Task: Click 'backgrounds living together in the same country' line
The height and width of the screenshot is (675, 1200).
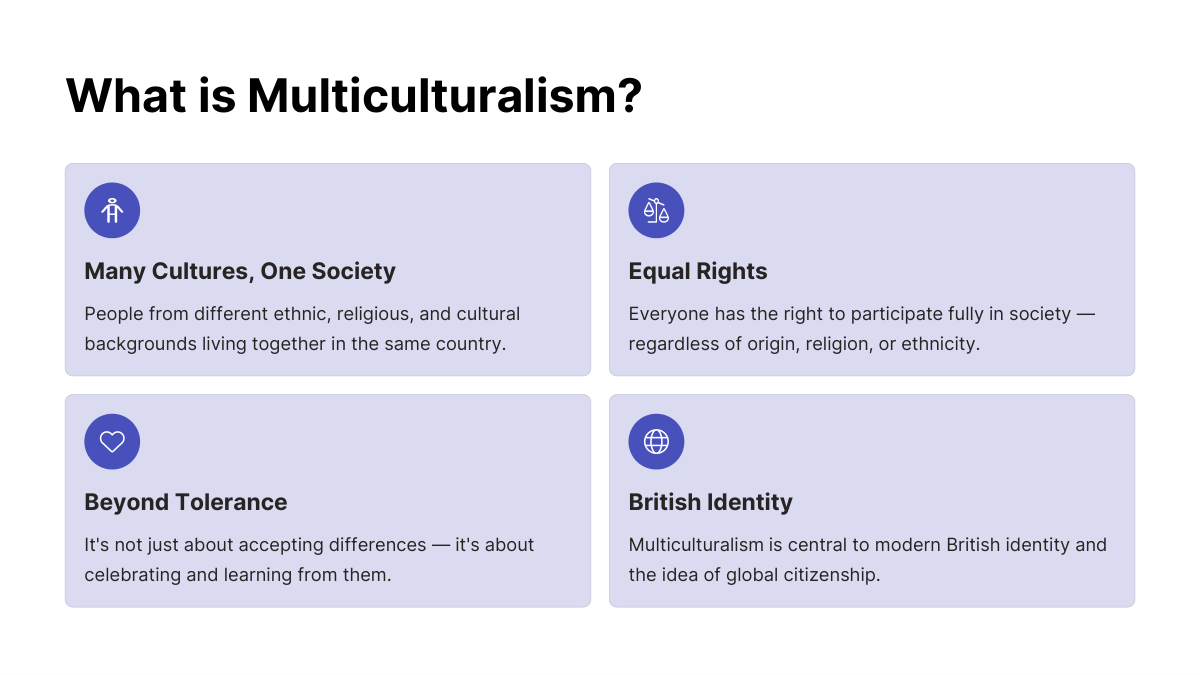Action: pyautogui.click(x=296, y=344)
